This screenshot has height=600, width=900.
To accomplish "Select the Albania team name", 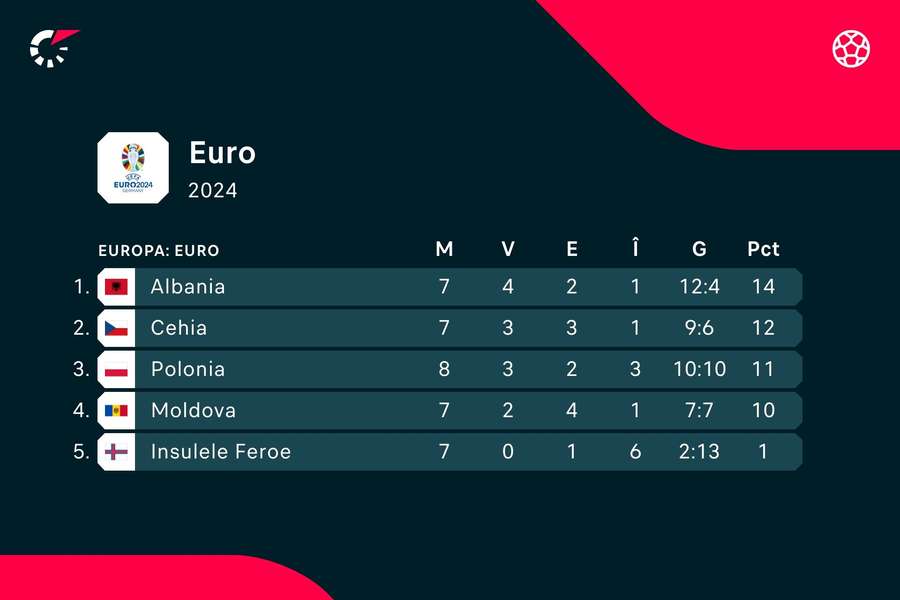I will point(188,287).
